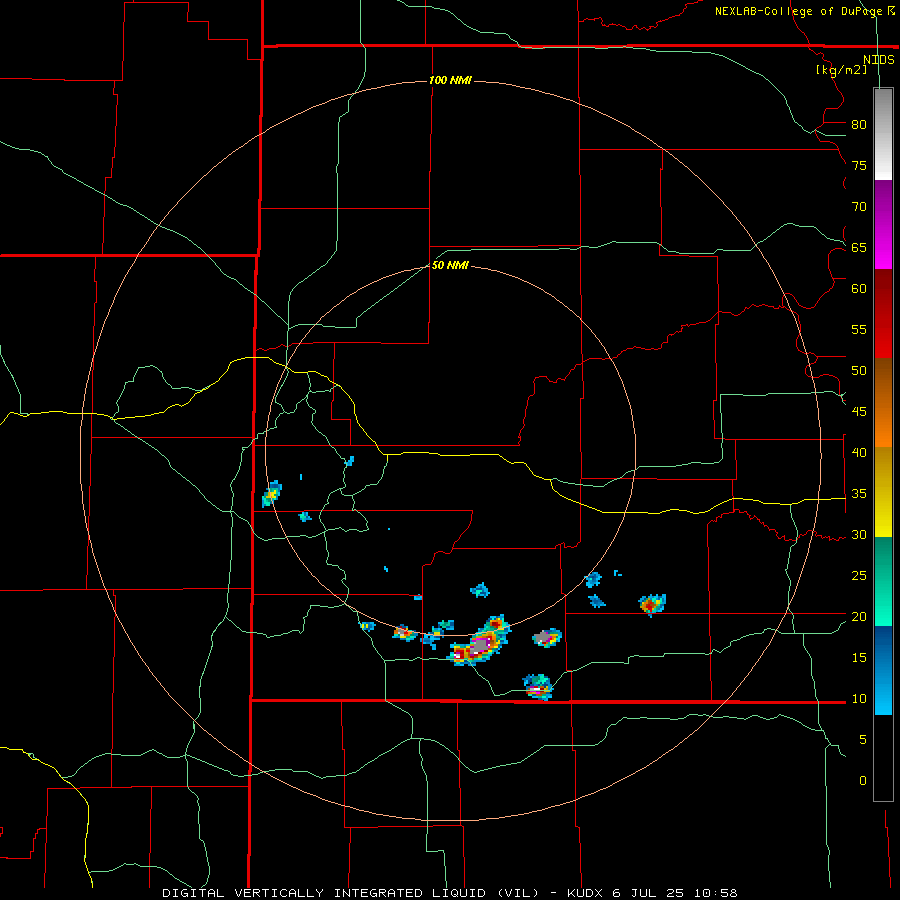Image resolution: width=900 pixels, height=900 pixels.
Task: Click the yellow segment of the color scale
Action: click(883, 492)
